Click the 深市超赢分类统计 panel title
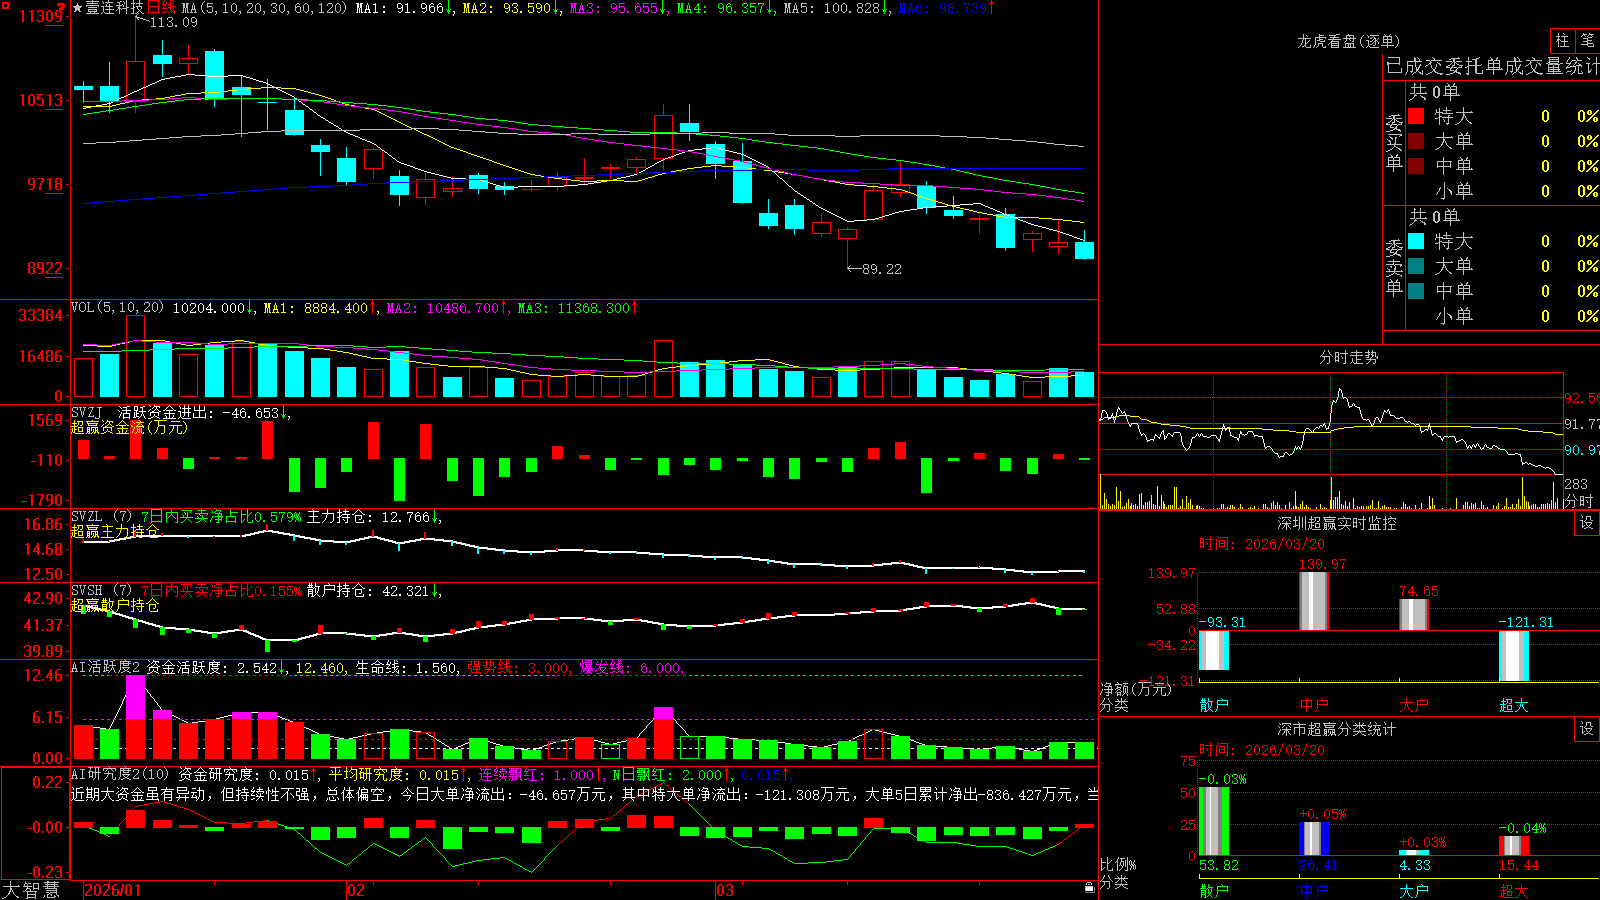 [1337, 729]
